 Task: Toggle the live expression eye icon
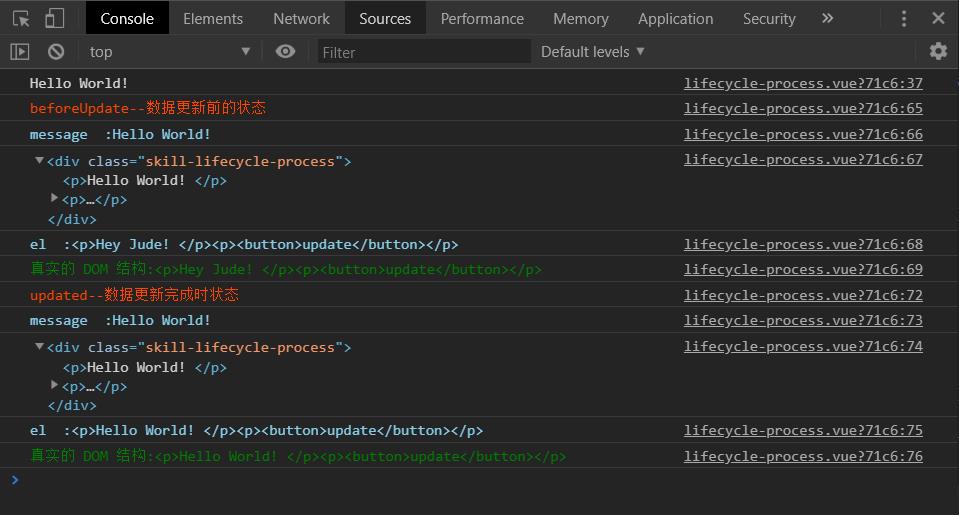coord(285,51)
